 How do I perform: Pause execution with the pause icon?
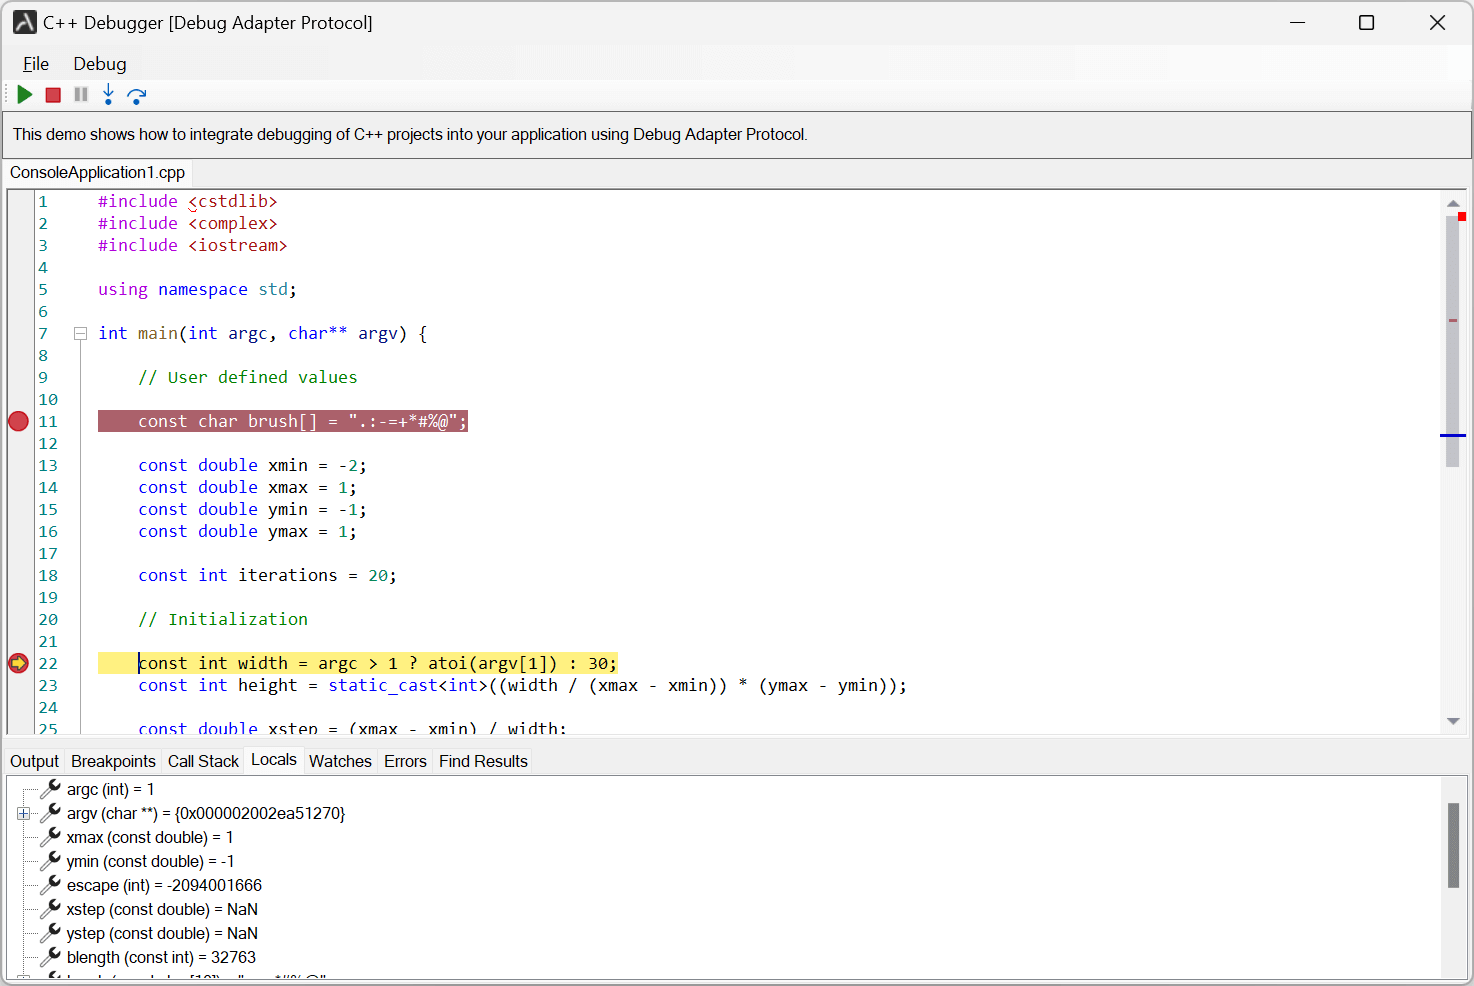coord(81,95)
